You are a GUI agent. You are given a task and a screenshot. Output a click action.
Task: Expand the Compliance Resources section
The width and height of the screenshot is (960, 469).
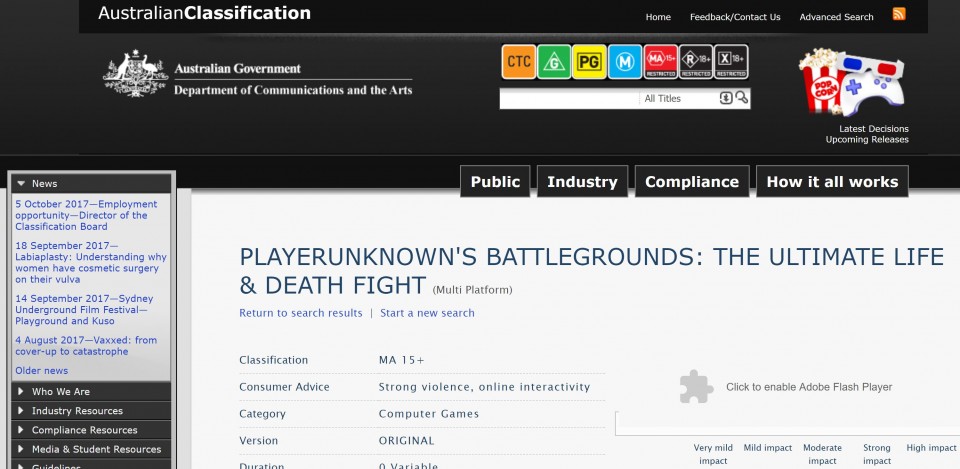(91, 430)
